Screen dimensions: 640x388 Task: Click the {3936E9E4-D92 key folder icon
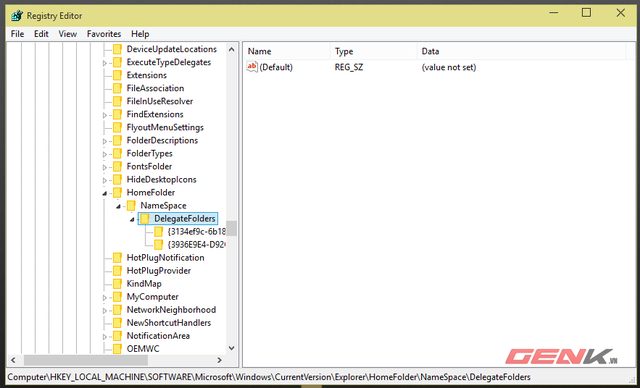[158, 245]
